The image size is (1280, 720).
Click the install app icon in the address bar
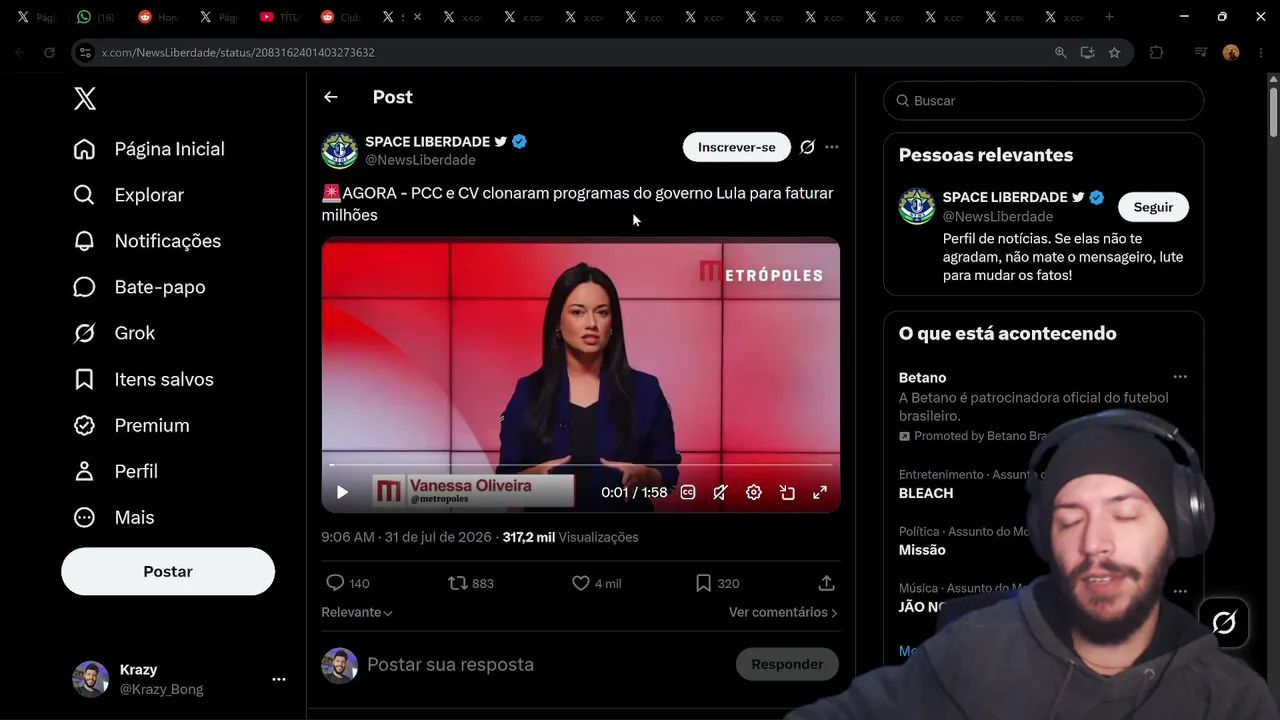click(1087, 53)
